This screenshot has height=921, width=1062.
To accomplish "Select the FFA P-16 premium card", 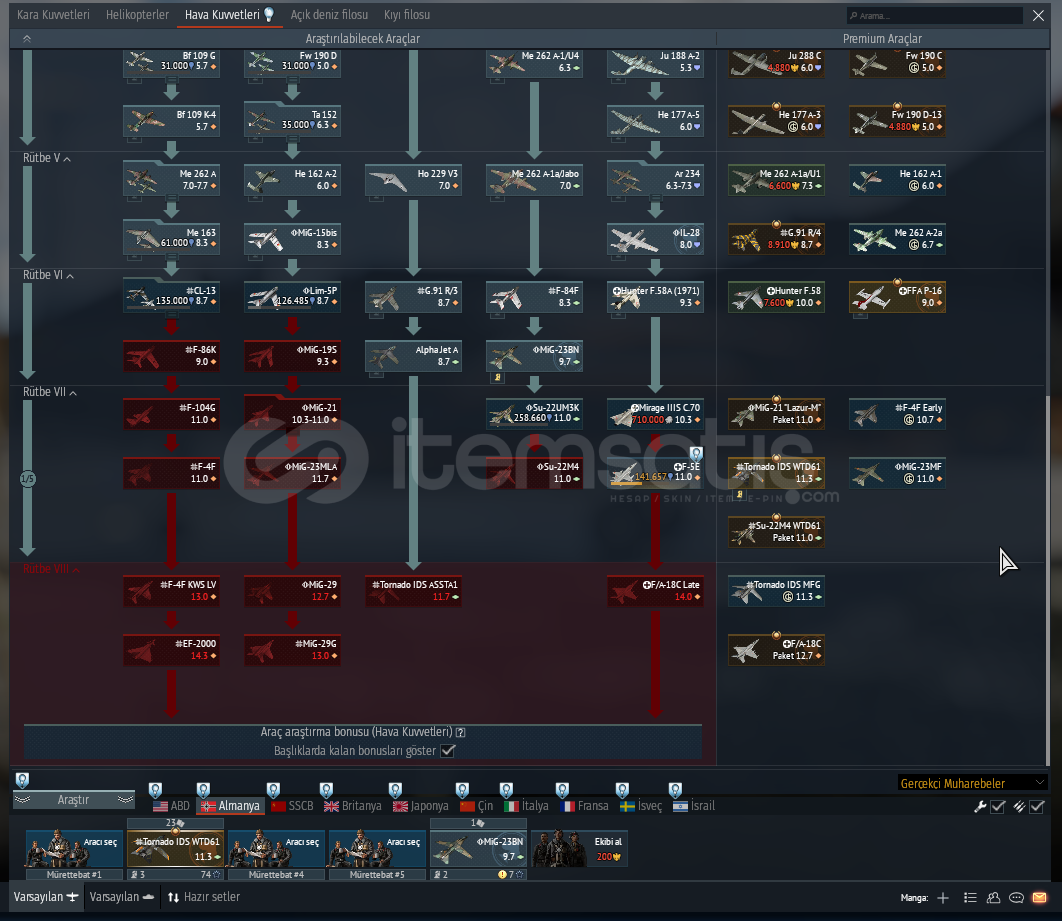I will [897, 297].
